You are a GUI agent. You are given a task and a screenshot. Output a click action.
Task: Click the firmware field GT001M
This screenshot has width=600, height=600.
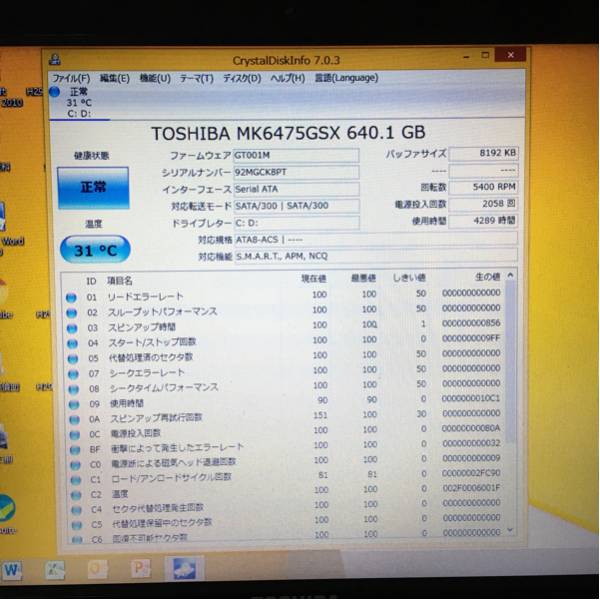[296, 155]
